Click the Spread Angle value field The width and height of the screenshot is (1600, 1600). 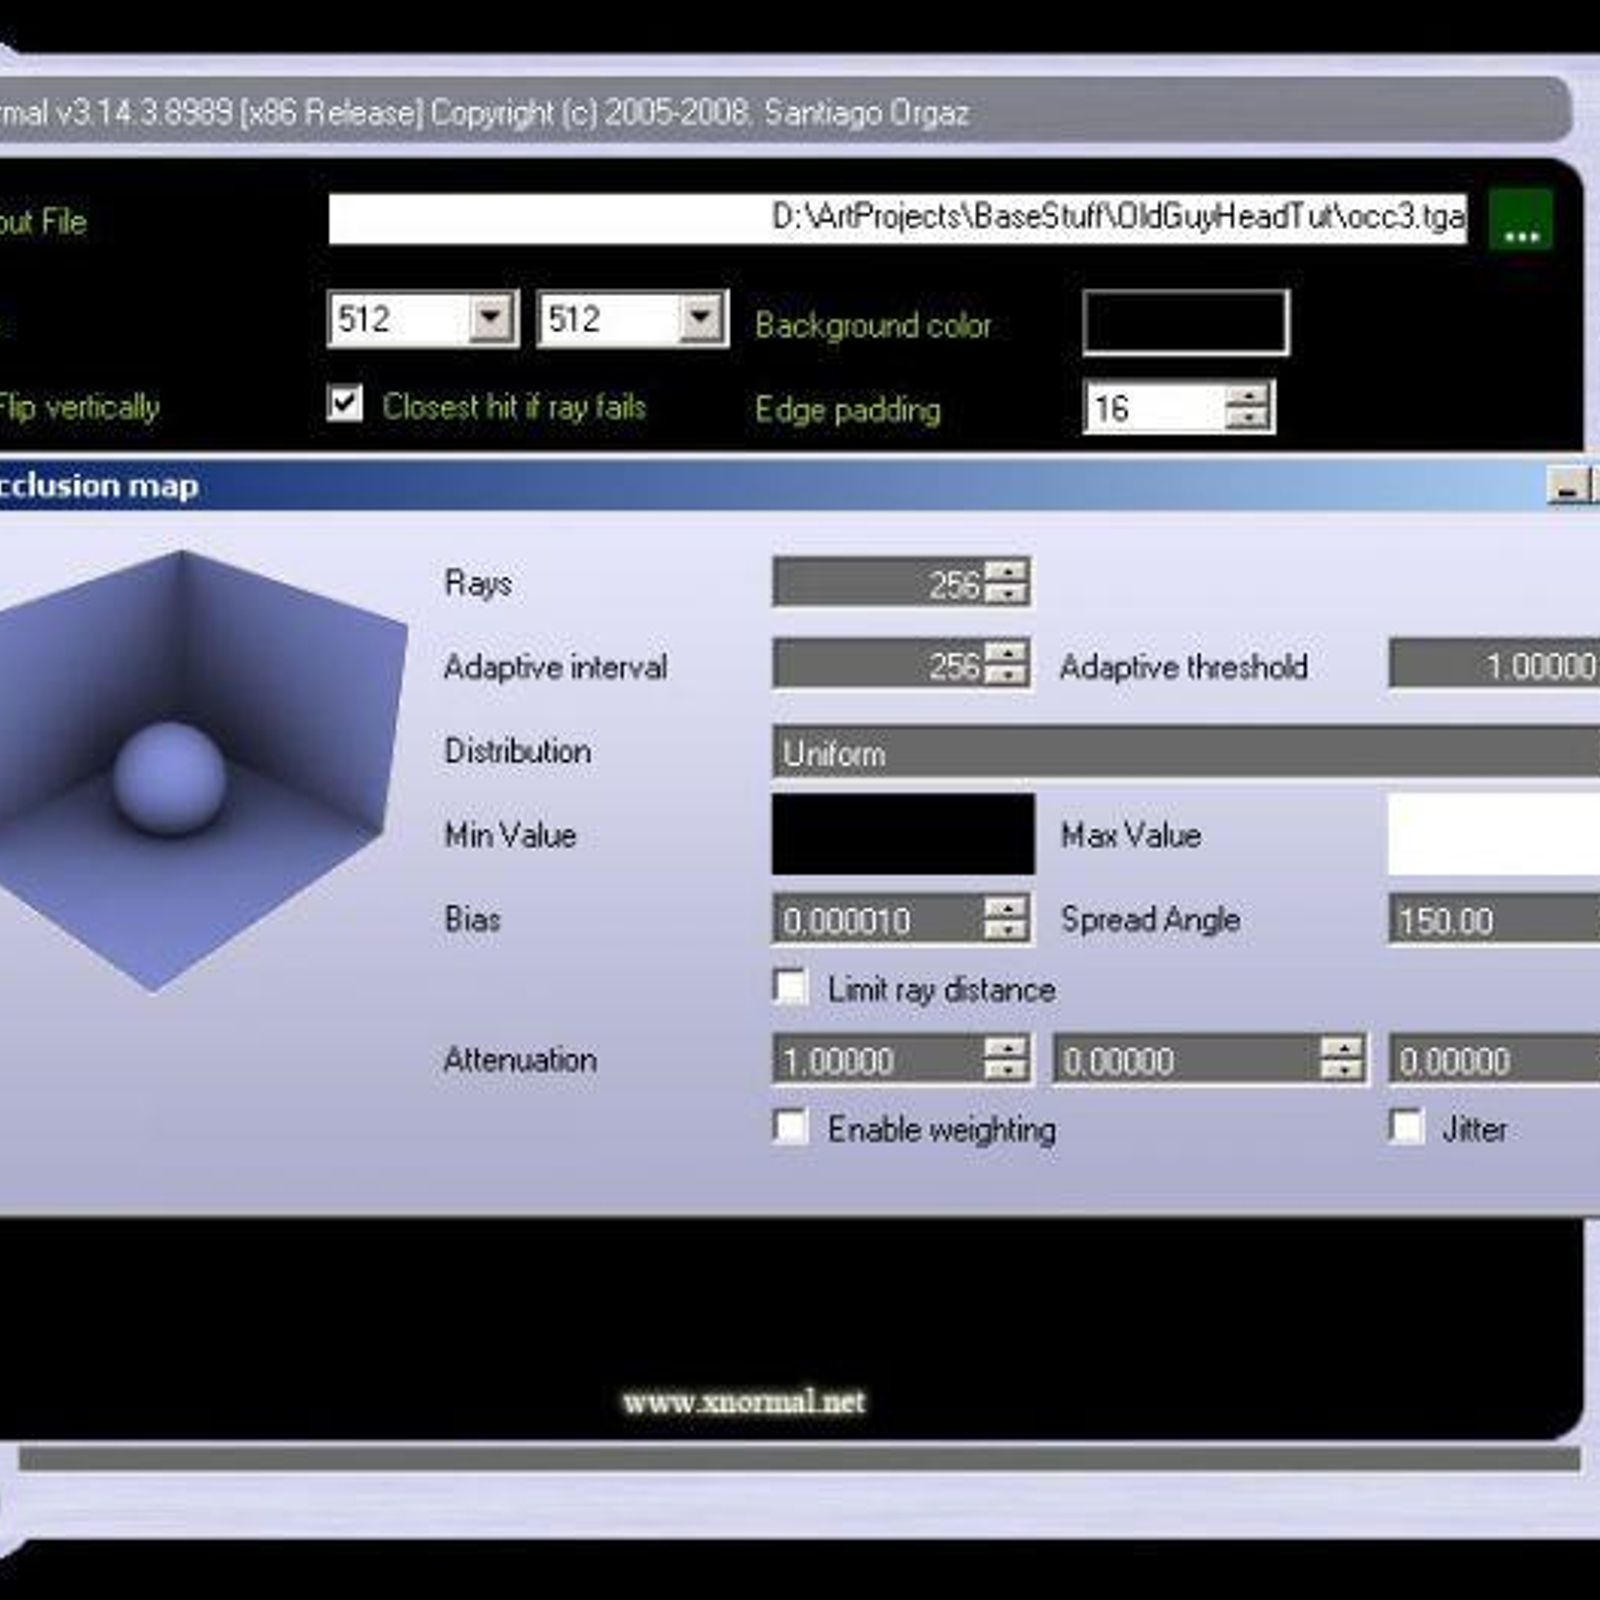tap(1490, 920)
